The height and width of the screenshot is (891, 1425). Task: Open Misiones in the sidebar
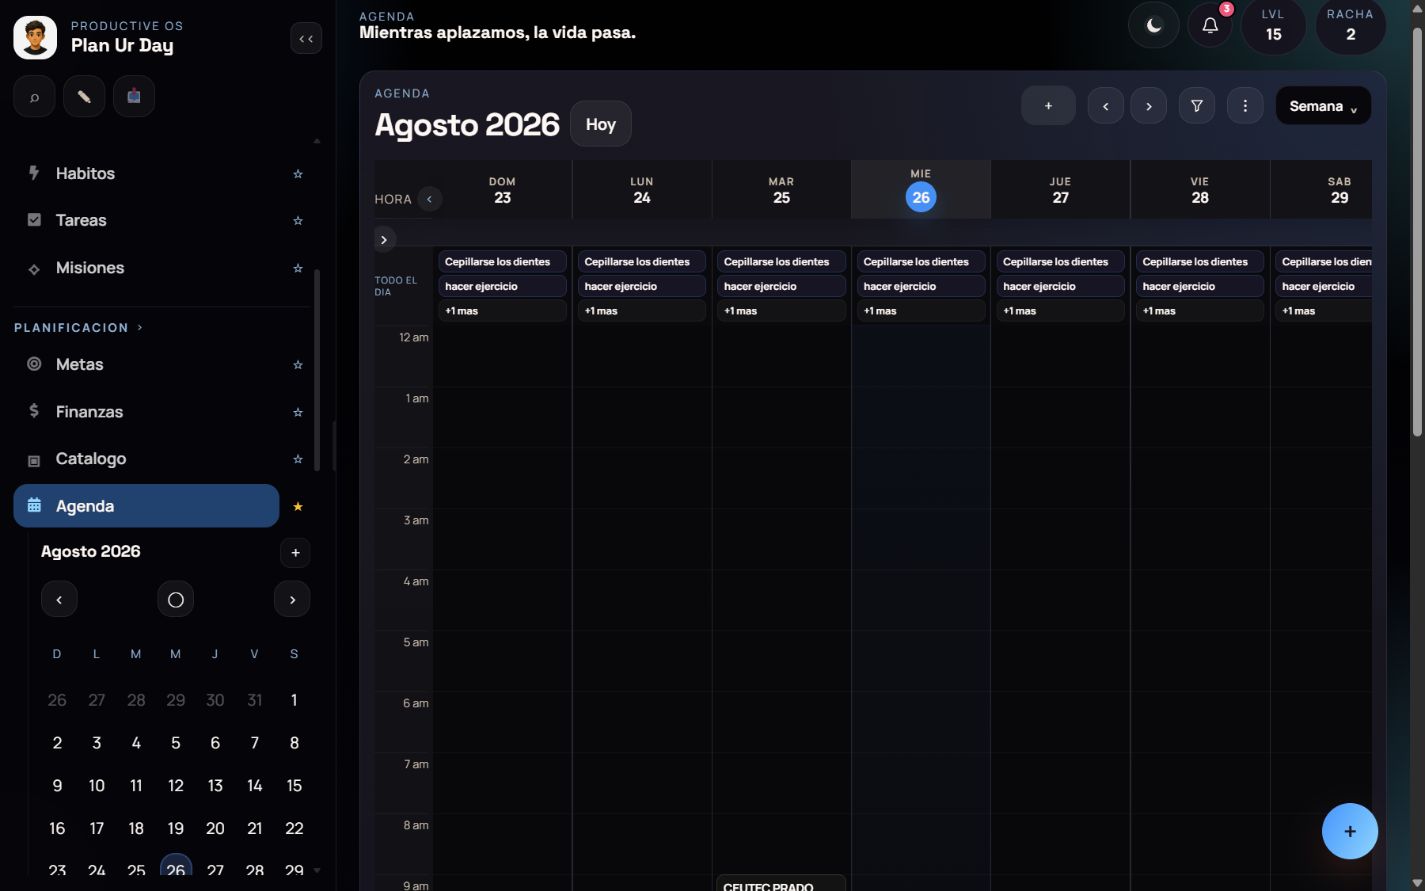[146, 268]
